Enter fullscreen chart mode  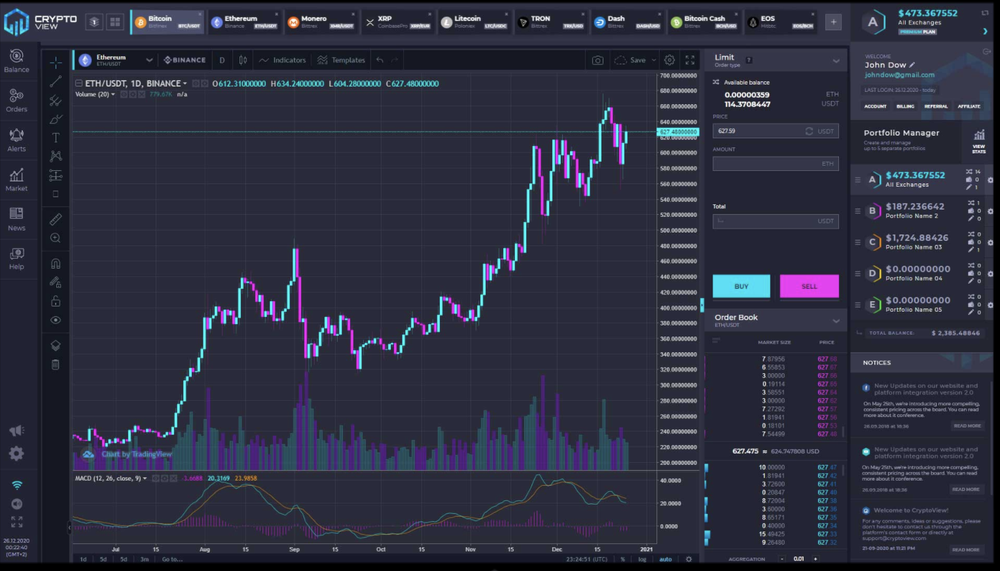(x=689, y=60)
